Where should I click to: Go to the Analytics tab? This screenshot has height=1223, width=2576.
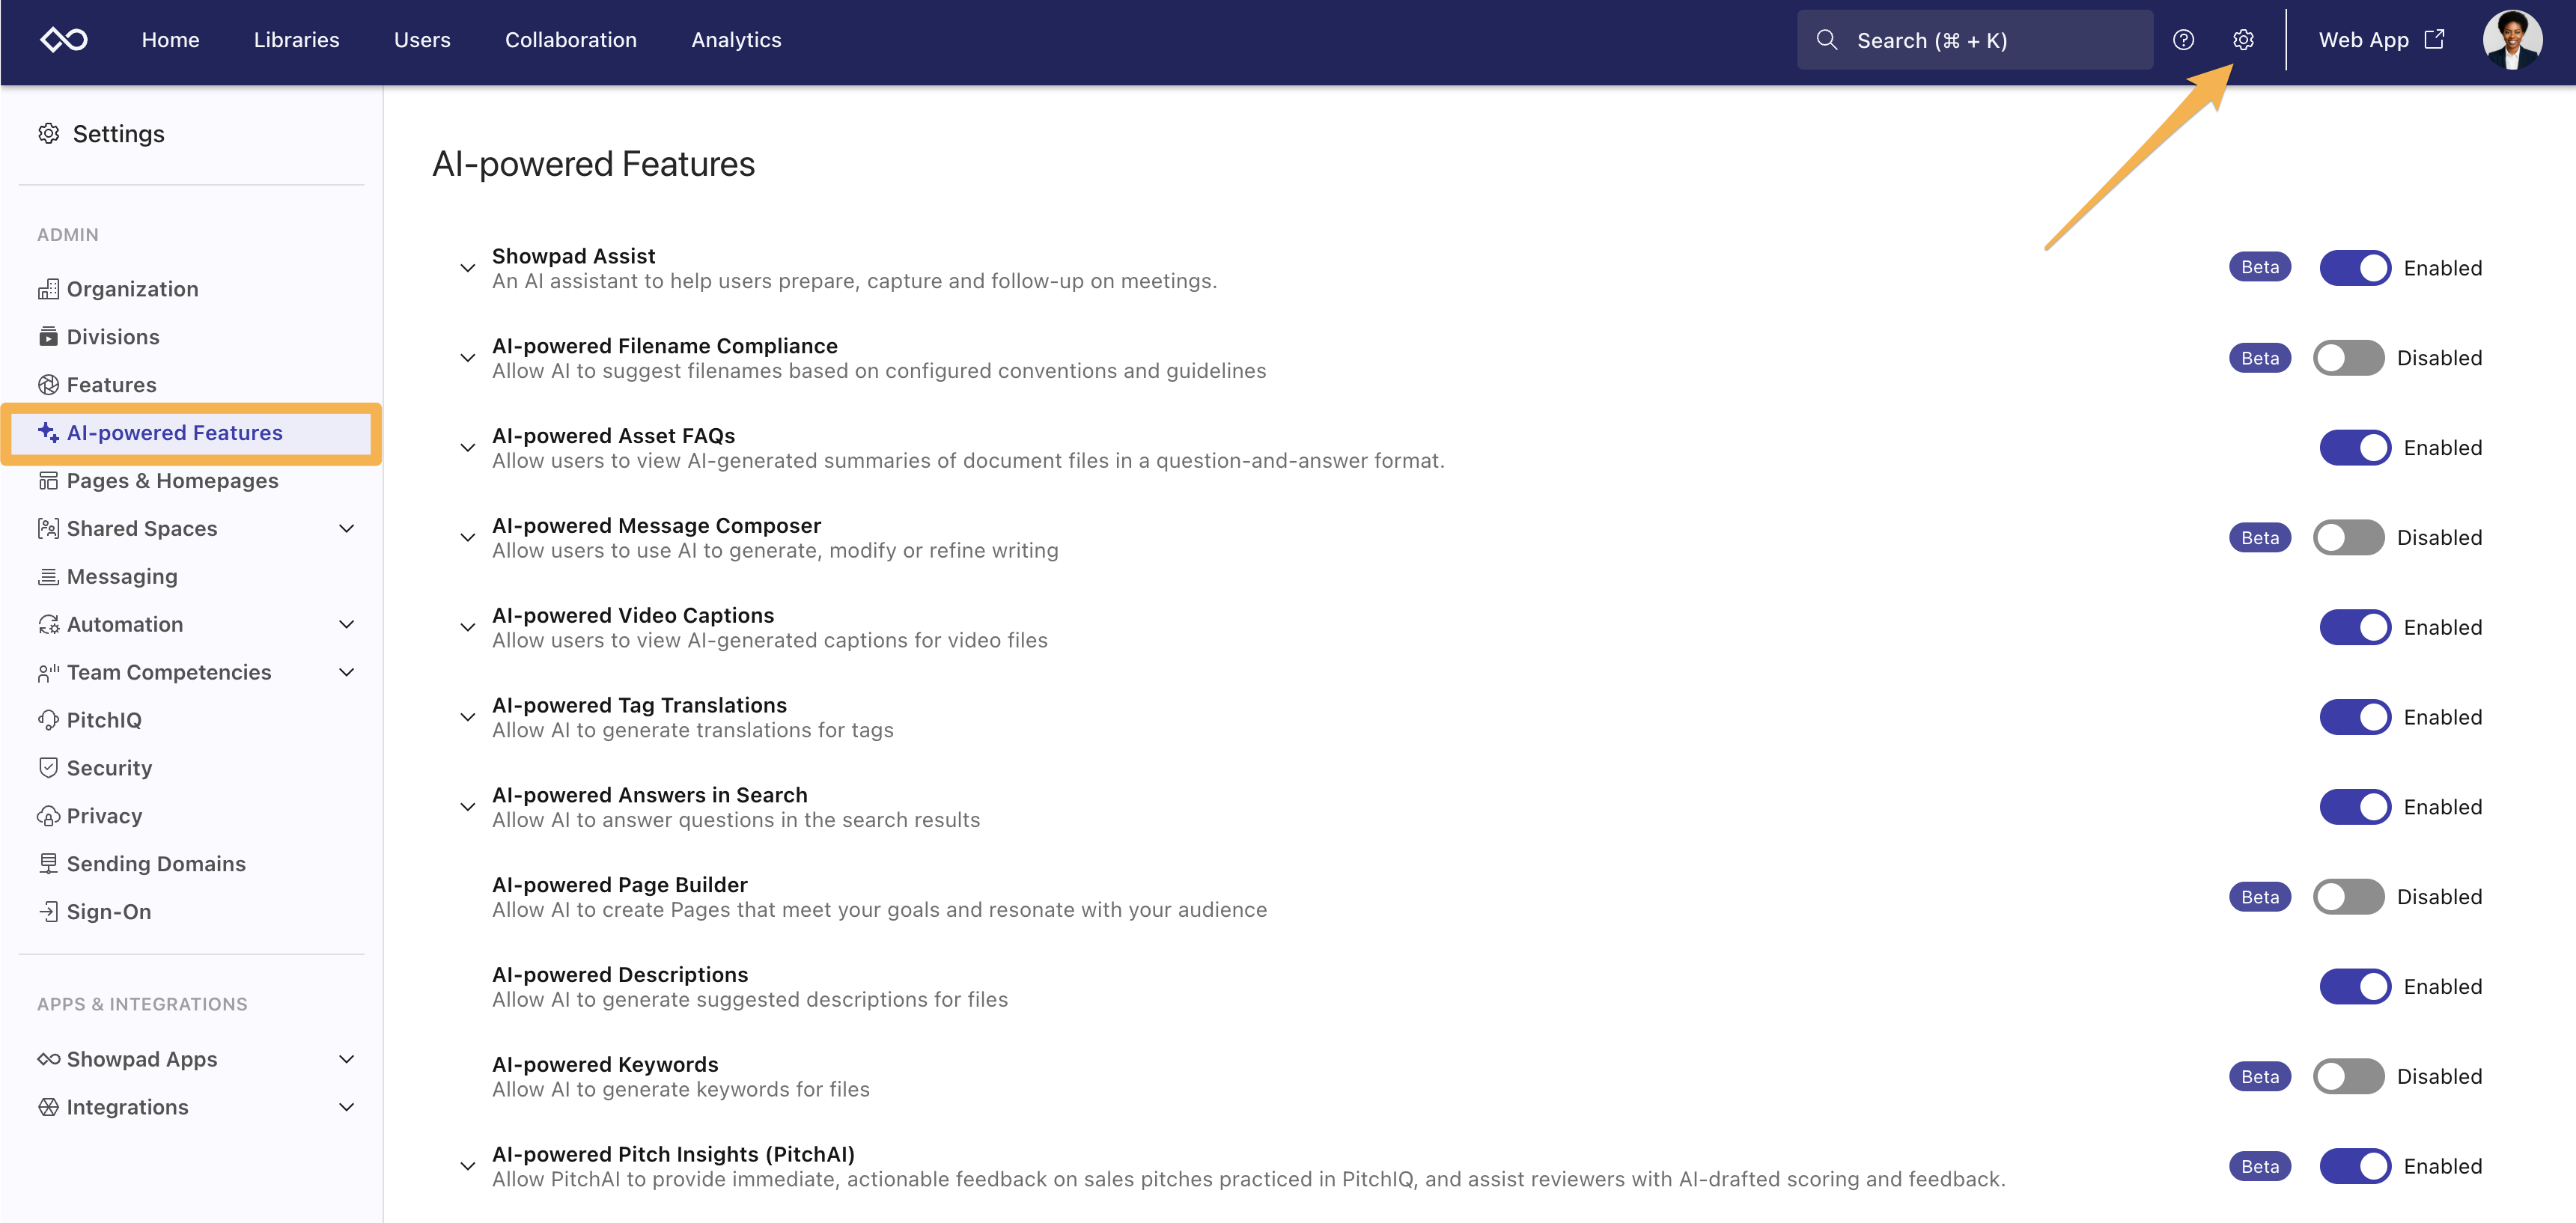pyautogui.click(x=736, y=40)
